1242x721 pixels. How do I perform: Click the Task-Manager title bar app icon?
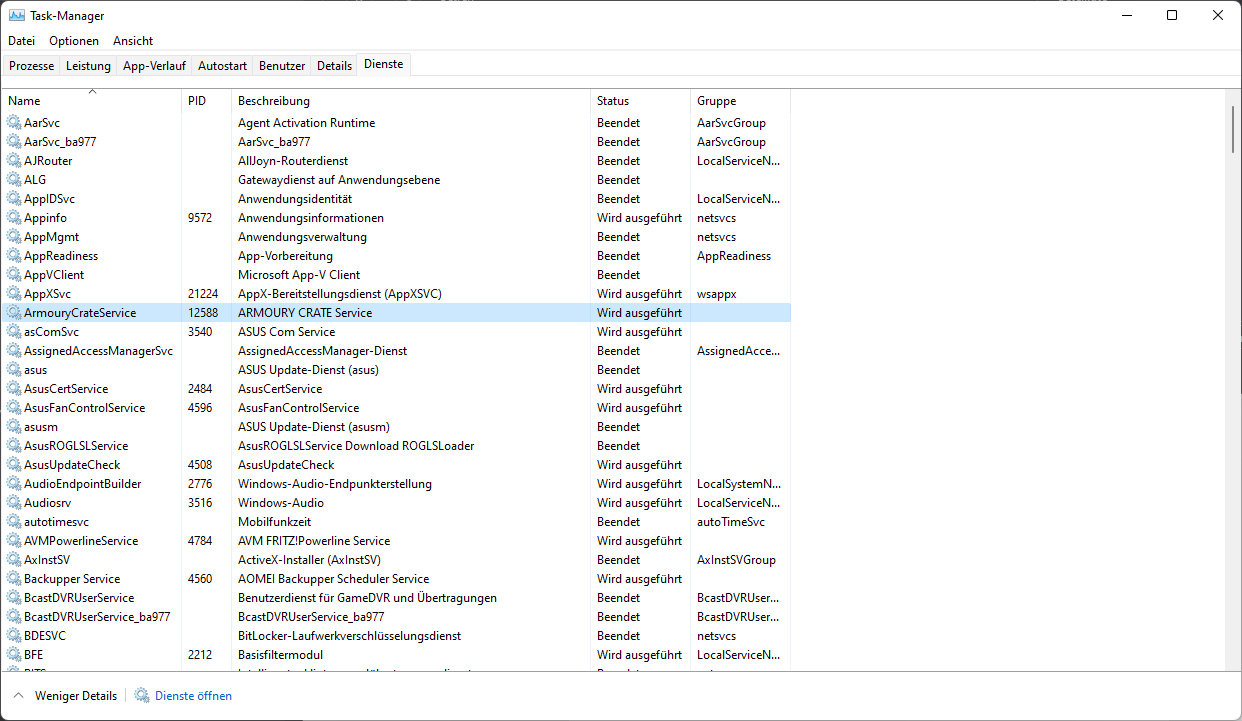click(x=17, y=15)
